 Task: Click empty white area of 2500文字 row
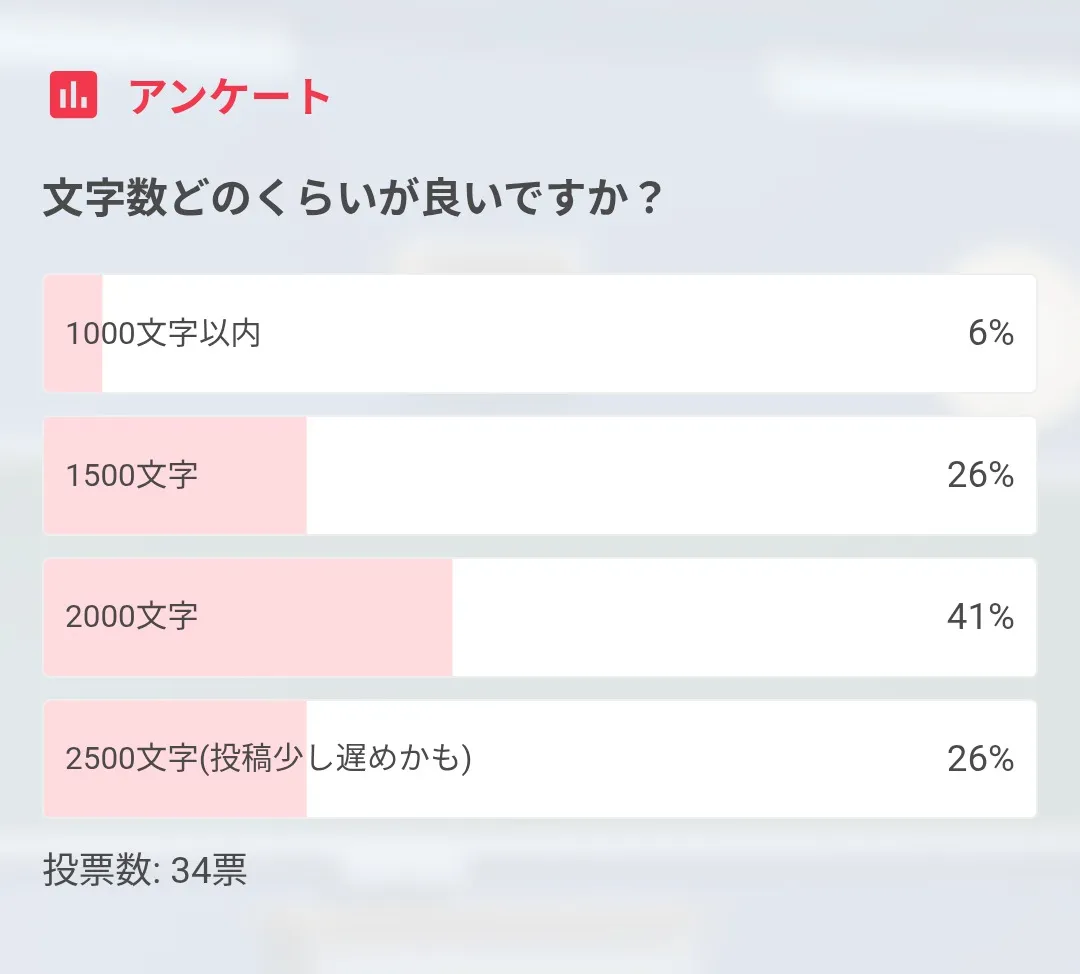coord(700,759)
